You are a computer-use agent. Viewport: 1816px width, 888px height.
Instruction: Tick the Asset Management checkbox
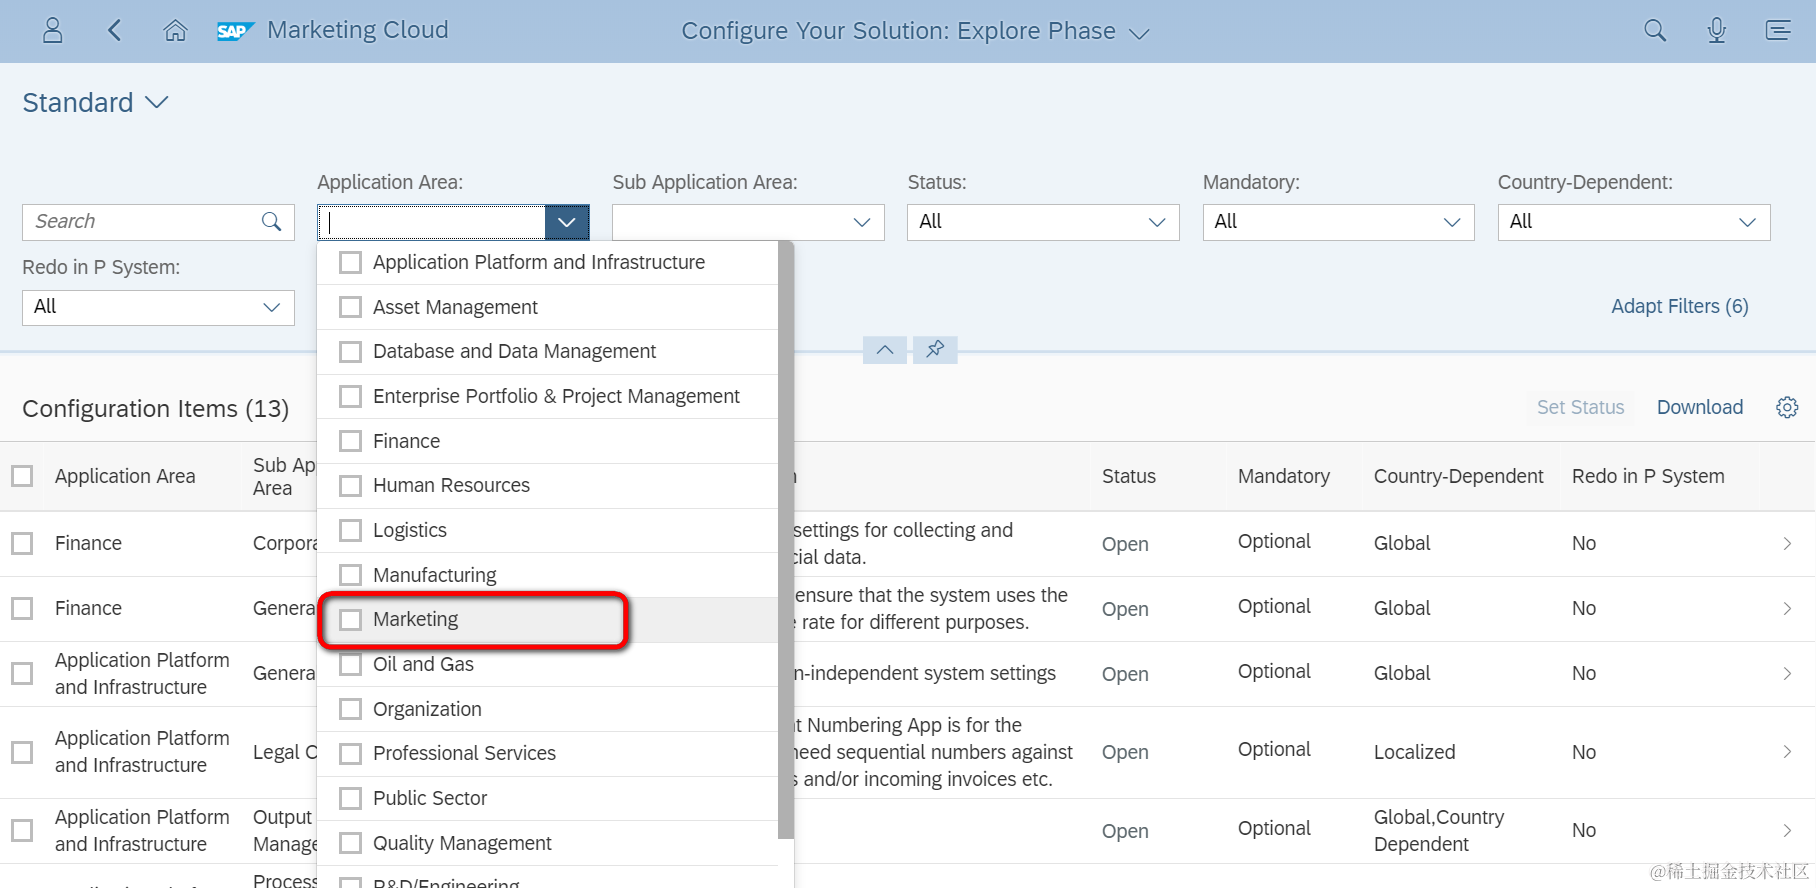(x=350, y=307)
